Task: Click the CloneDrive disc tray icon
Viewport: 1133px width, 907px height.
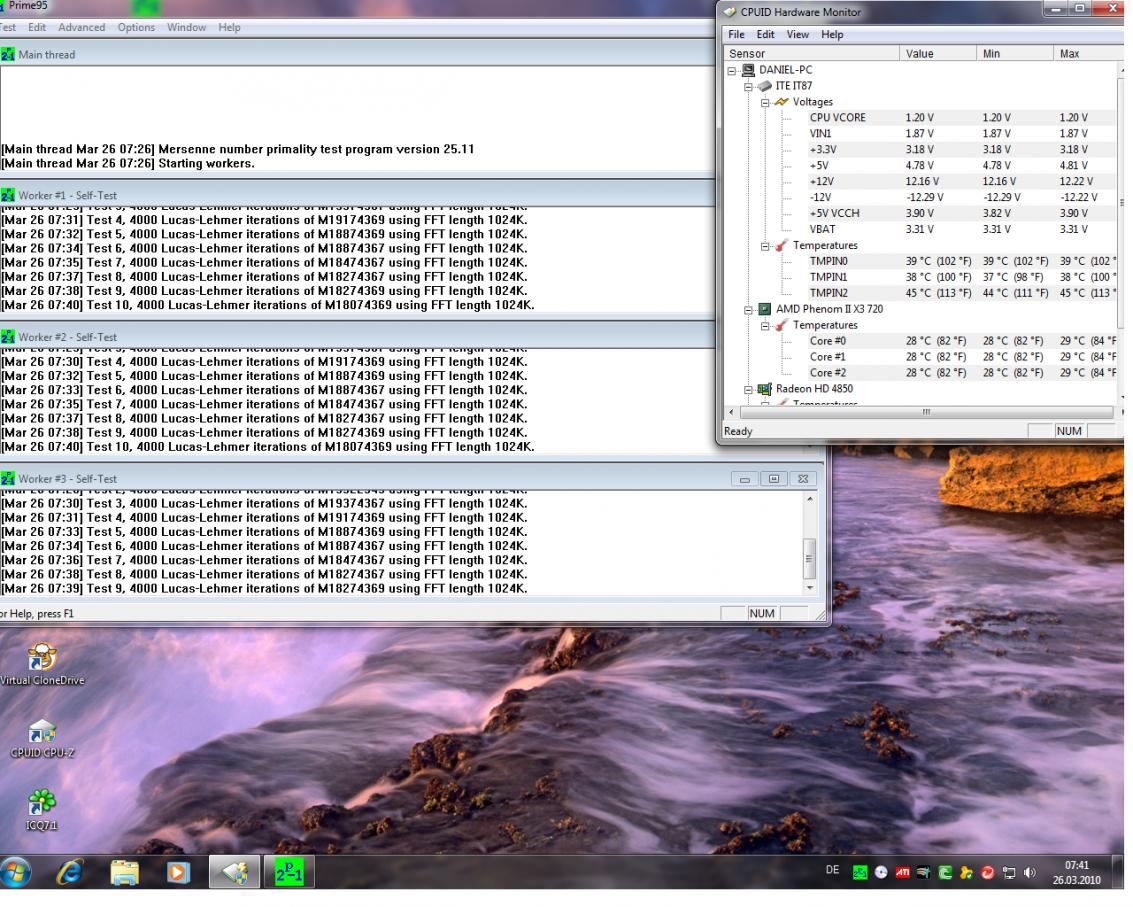Action: [x=881, y=872]
